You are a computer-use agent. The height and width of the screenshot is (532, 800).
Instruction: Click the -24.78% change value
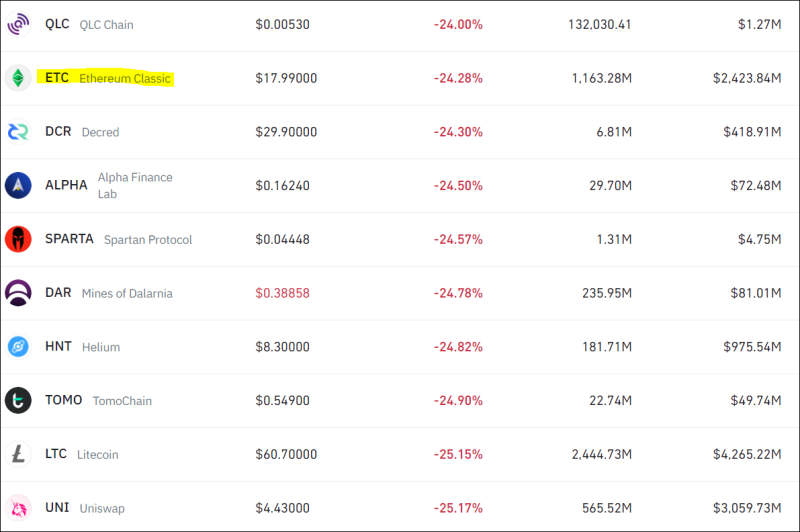pyautogui.click(x=458, y=293)
